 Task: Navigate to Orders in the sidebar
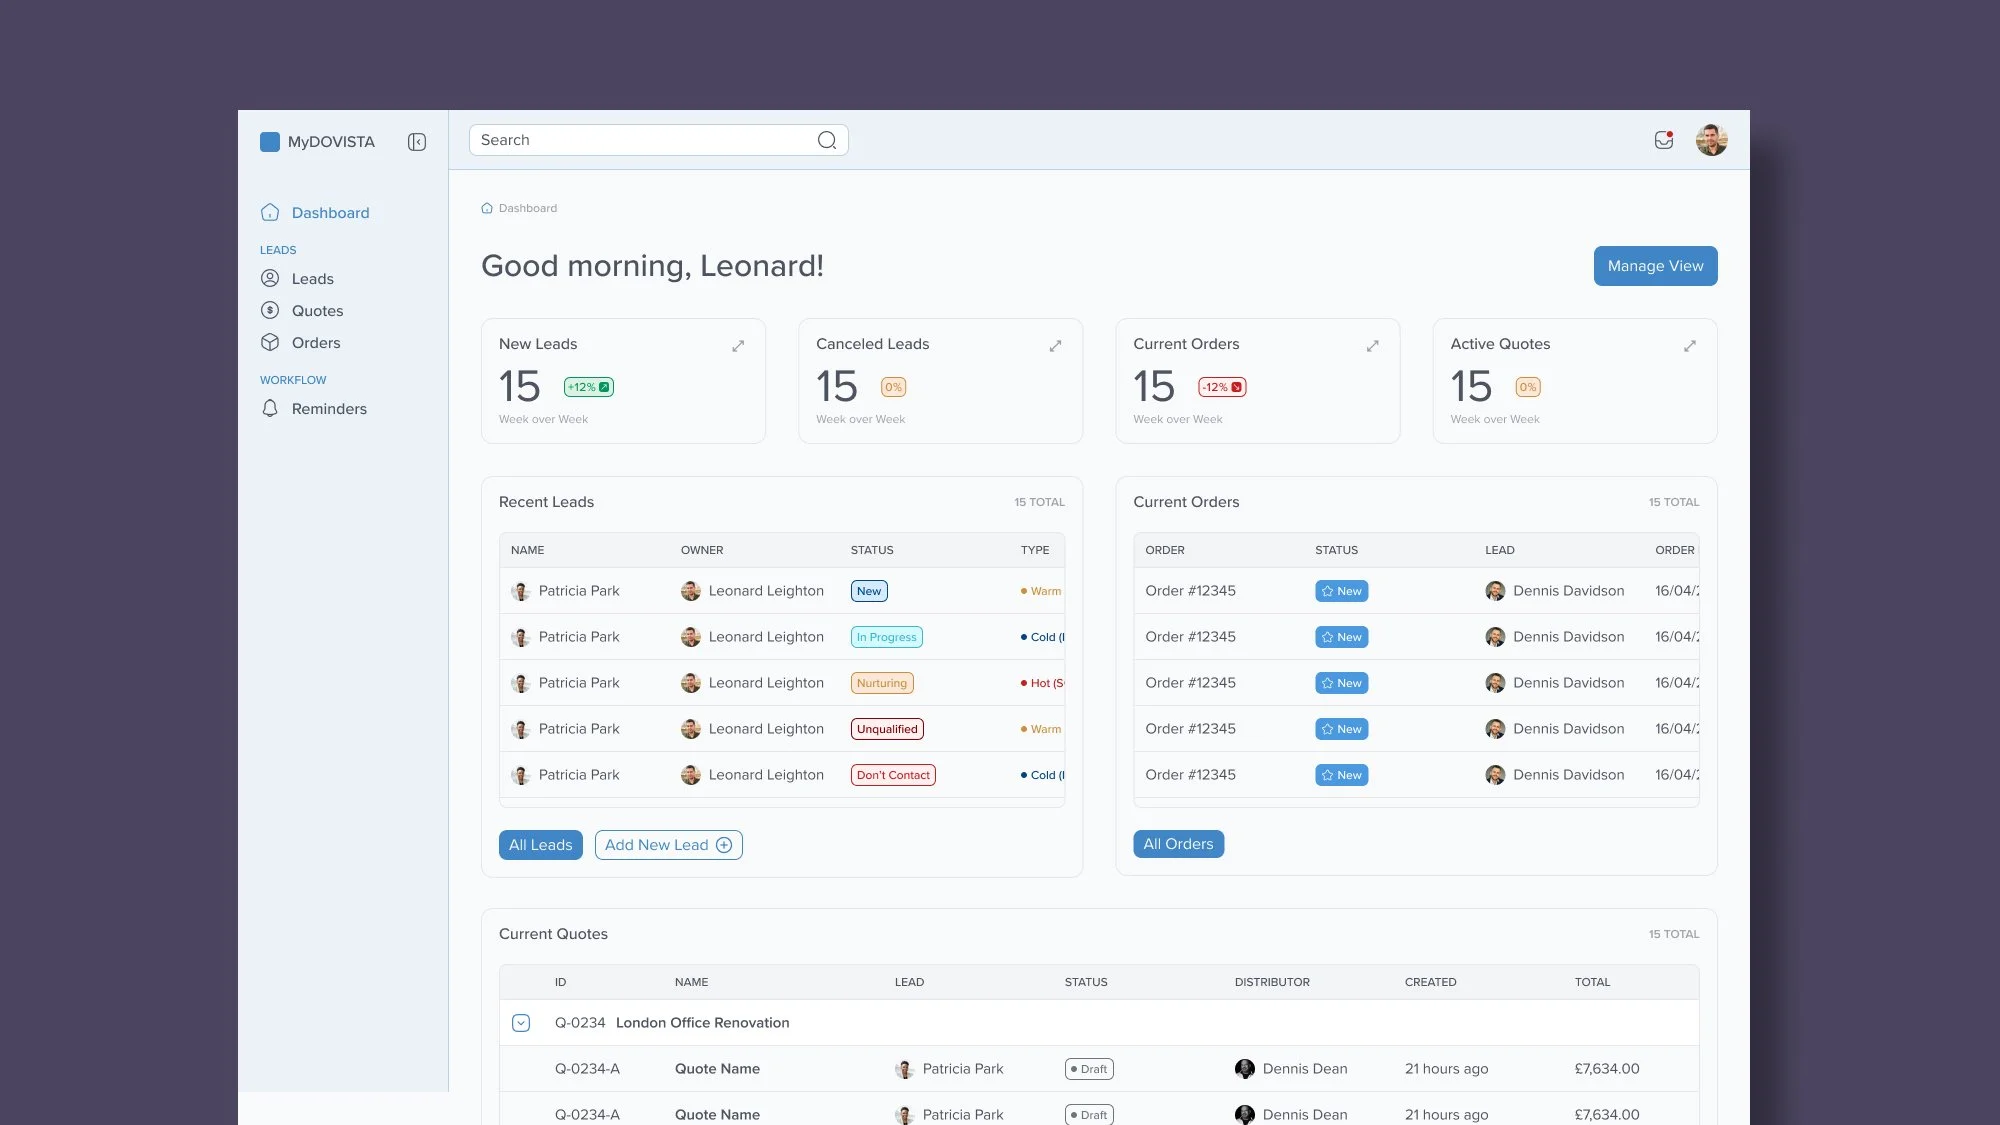(316, 343)
